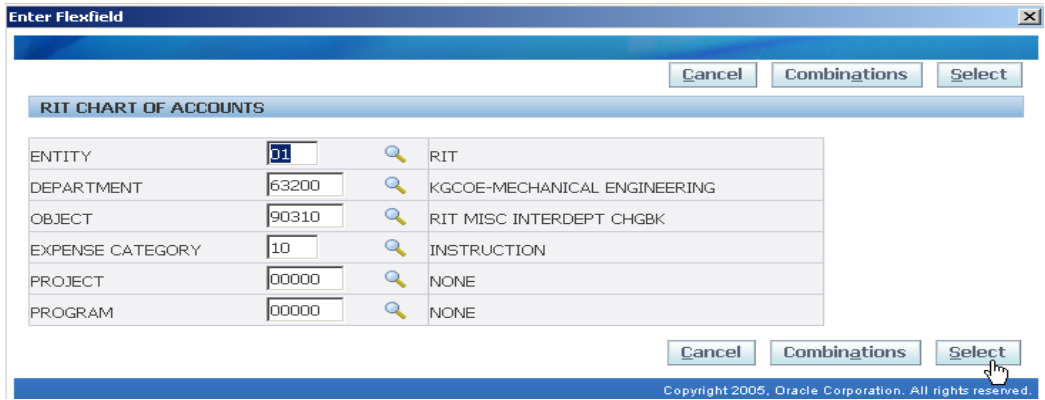Confirm with the bottom Select button

(x=977, y=352)
